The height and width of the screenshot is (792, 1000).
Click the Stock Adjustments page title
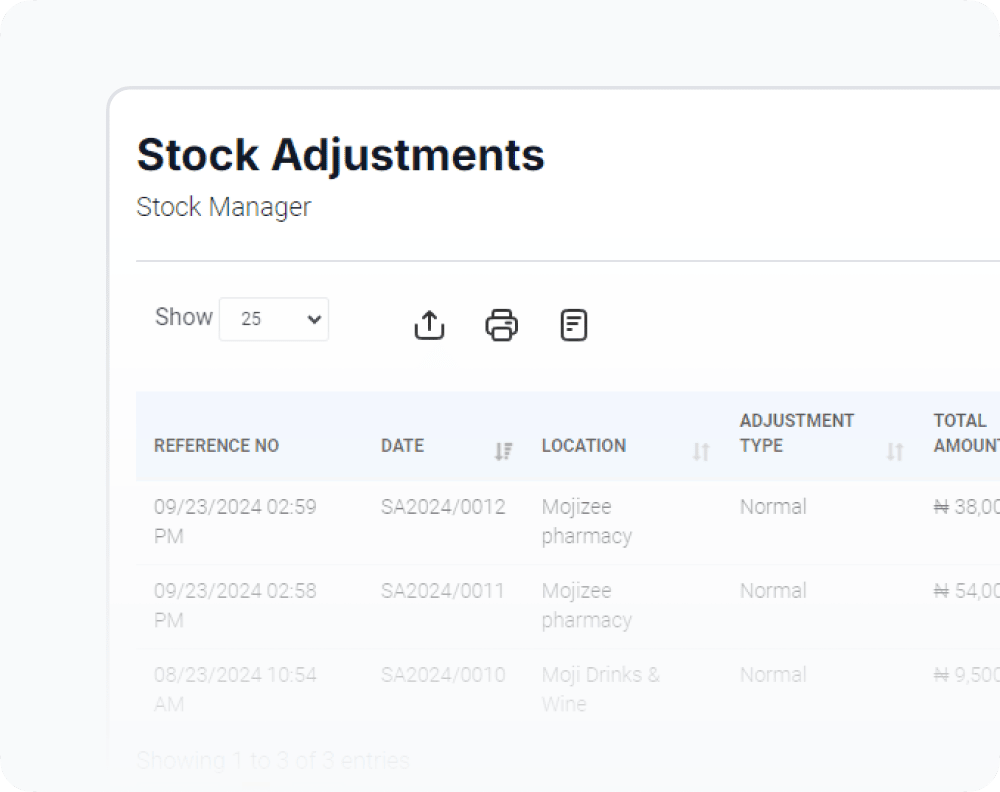(x=340, y=155)
